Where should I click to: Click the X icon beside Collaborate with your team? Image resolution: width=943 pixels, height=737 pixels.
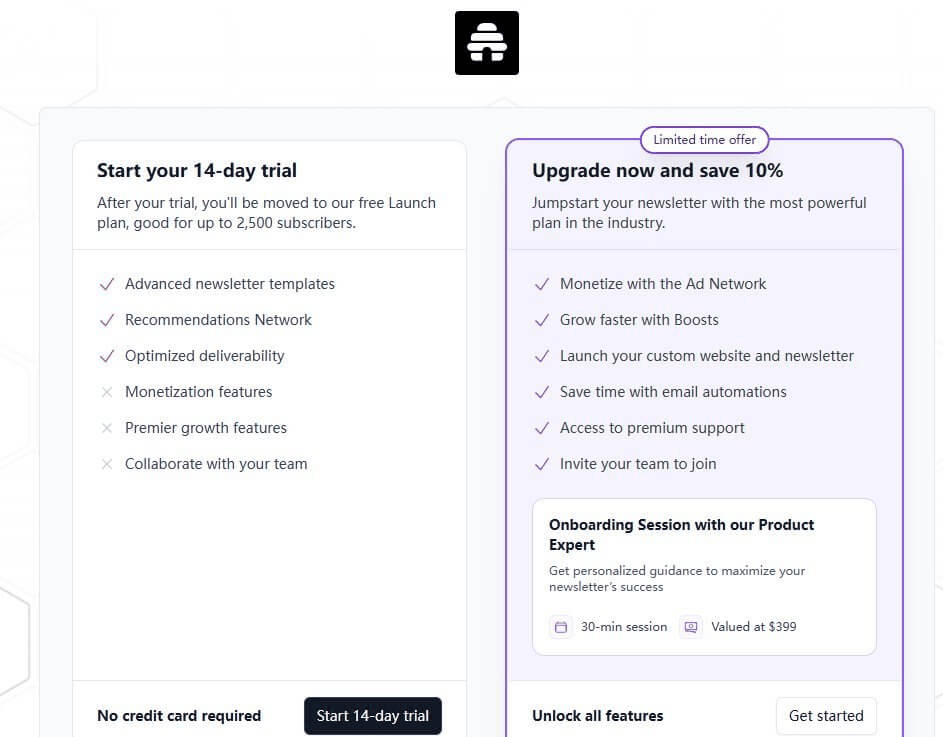[106, 464]
